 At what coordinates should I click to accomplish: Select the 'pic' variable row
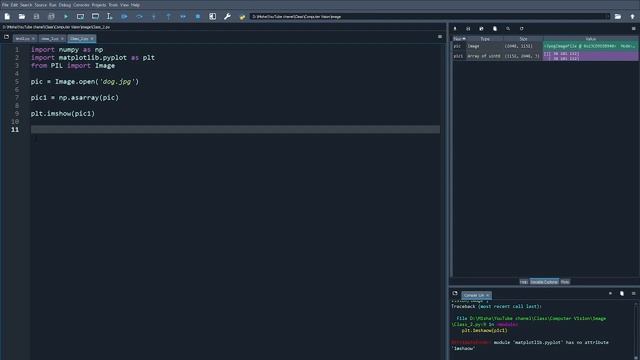pos(545,46)
